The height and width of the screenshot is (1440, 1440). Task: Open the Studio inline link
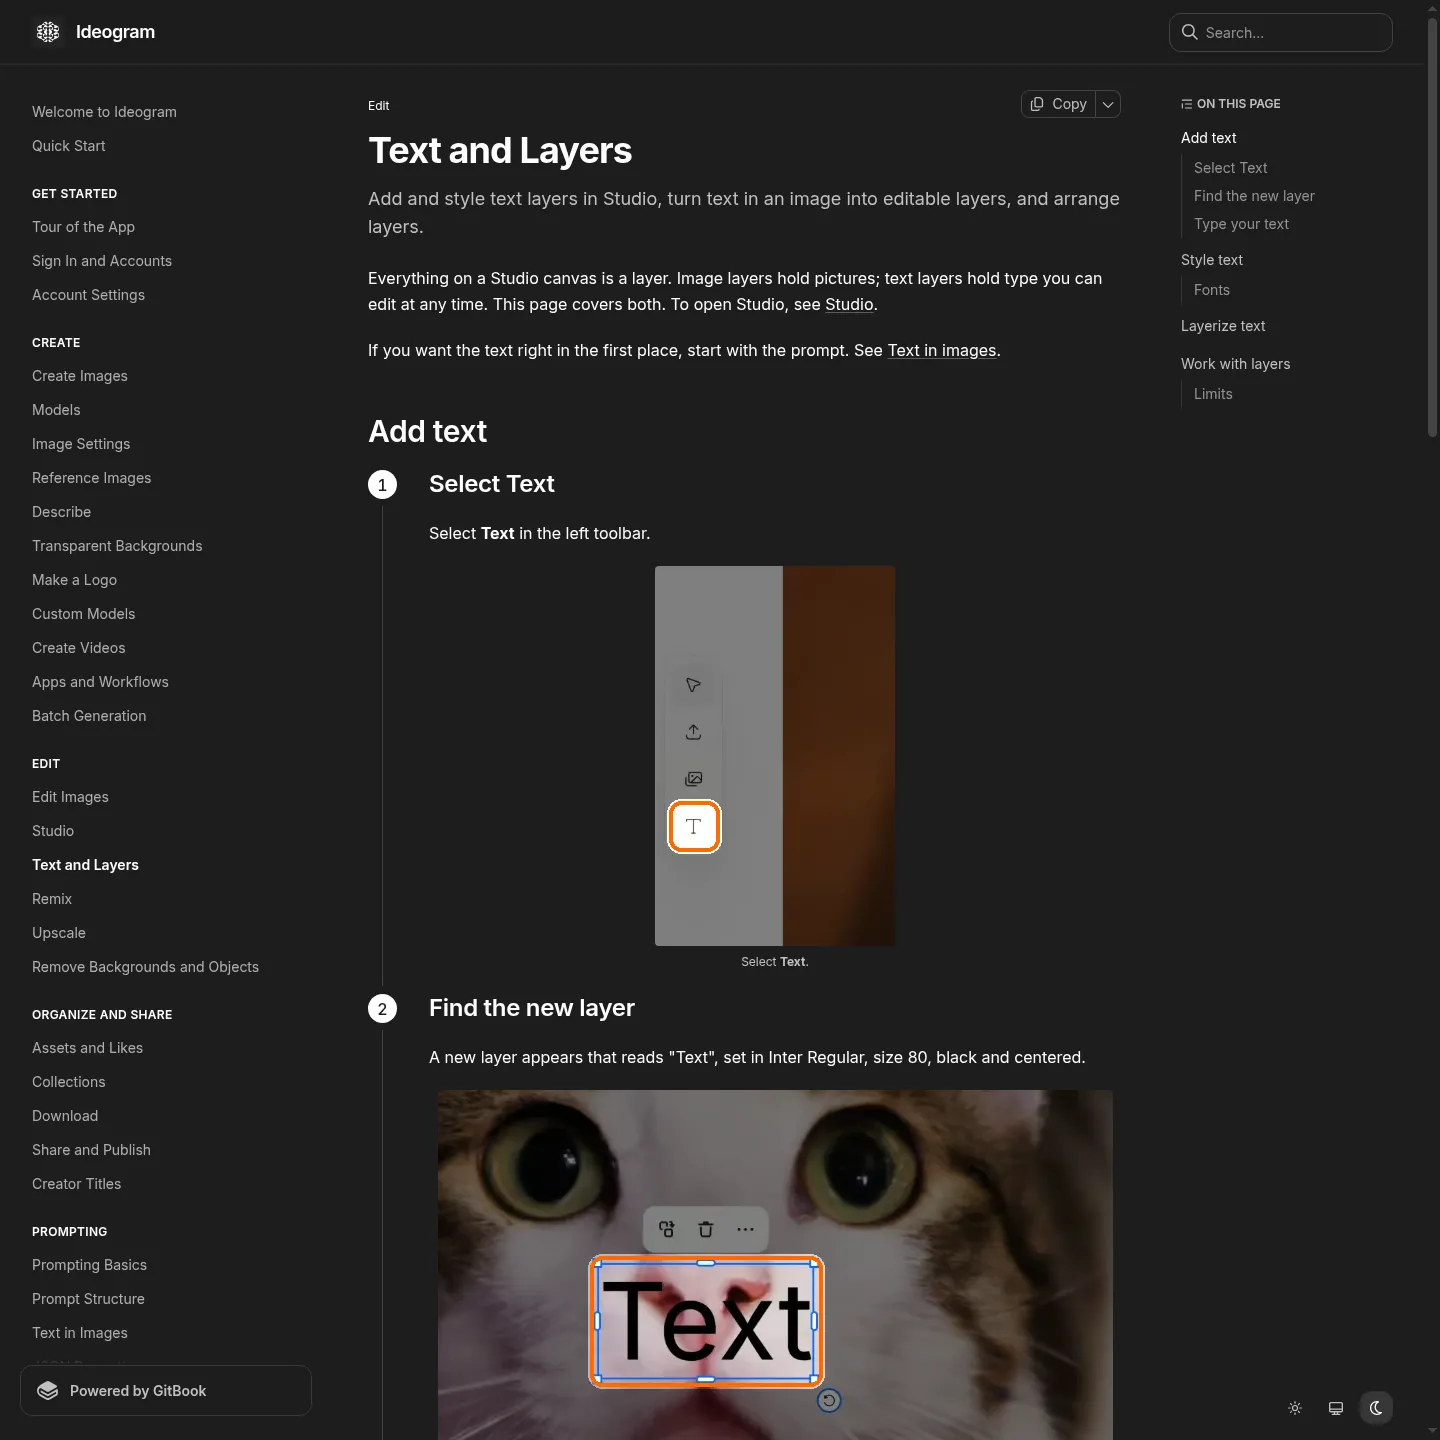click(x=849, y=304)
